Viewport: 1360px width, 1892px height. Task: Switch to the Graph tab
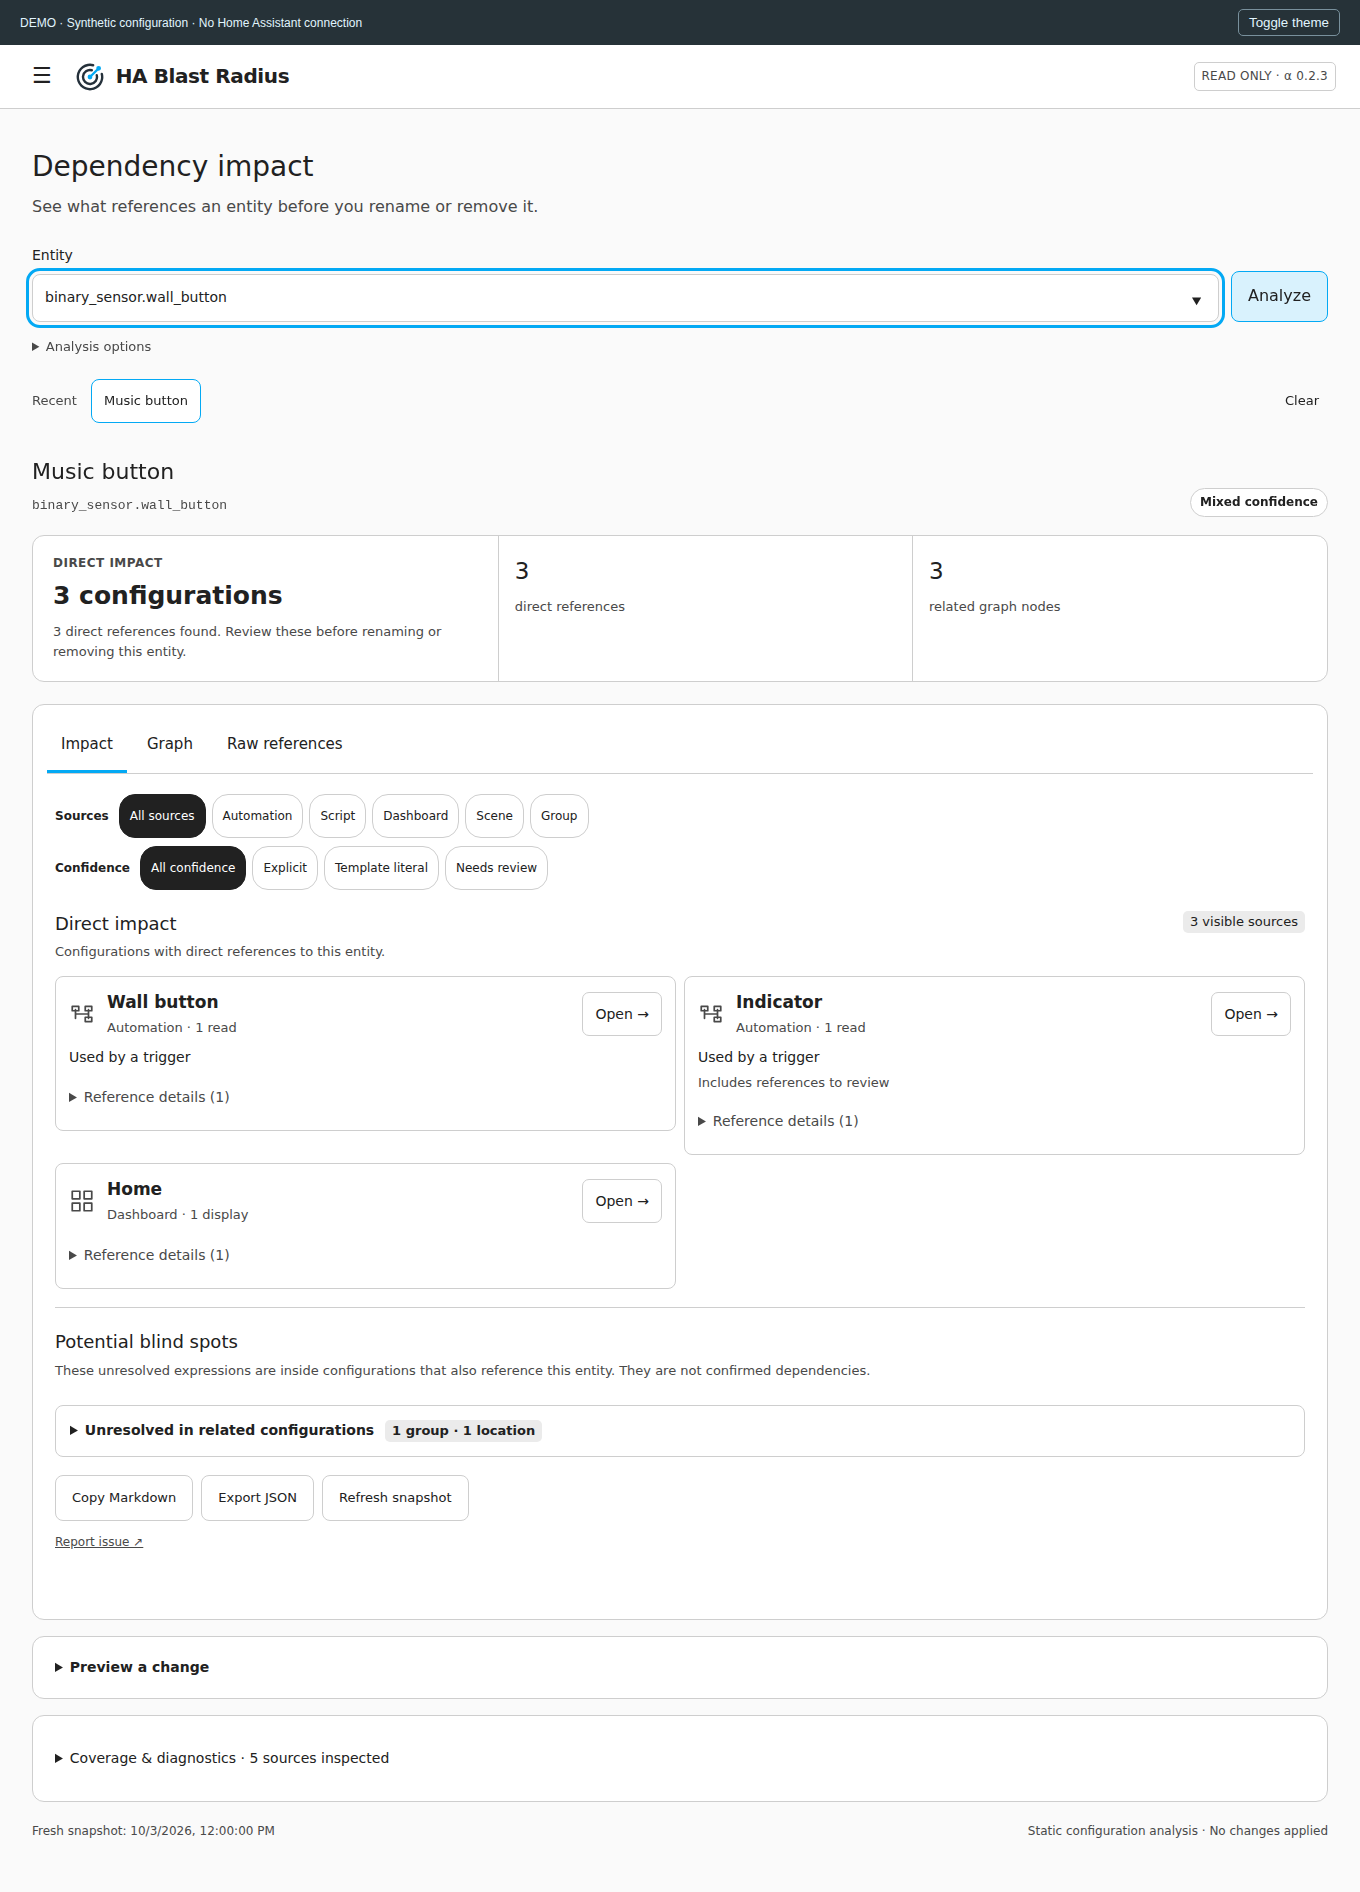tap(170, 744)
